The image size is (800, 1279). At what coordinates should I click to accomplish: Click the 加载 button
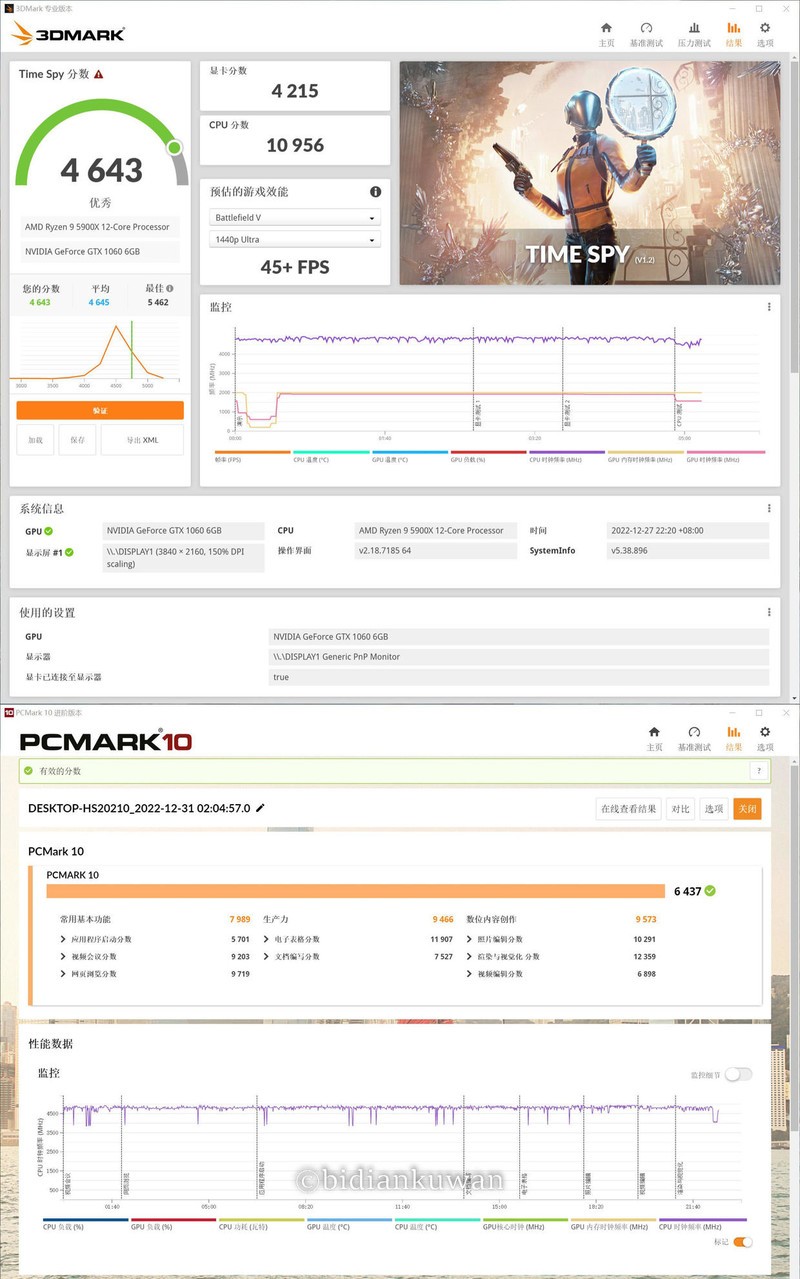tap(35, 440)
